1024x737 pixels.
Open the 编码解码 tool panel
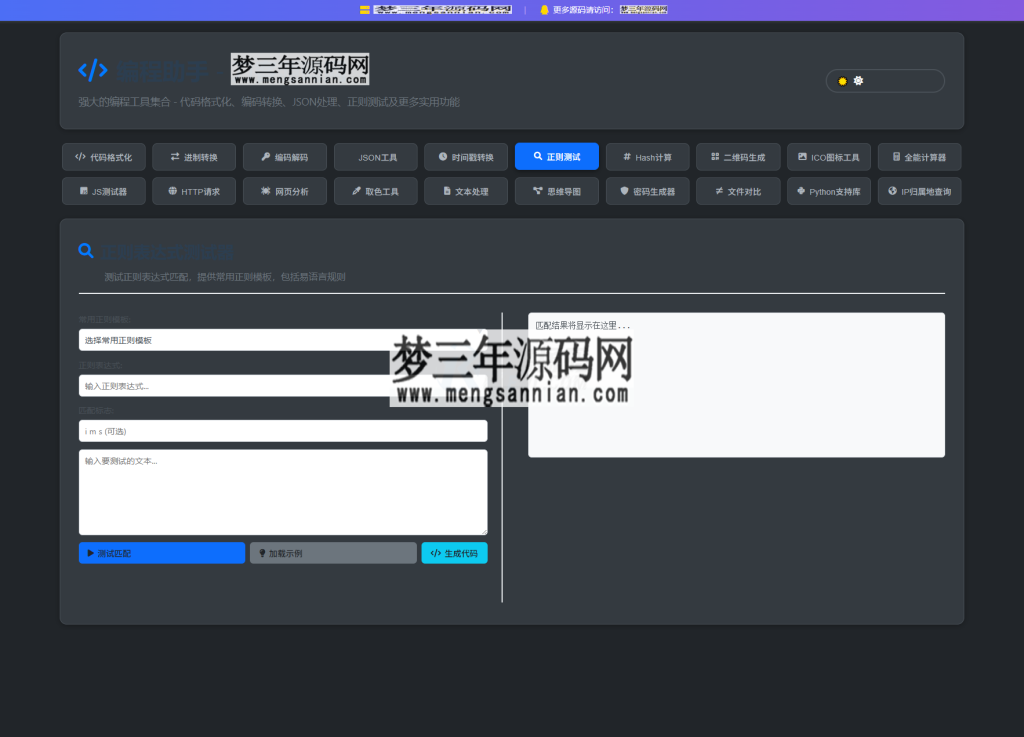point(284,156)
